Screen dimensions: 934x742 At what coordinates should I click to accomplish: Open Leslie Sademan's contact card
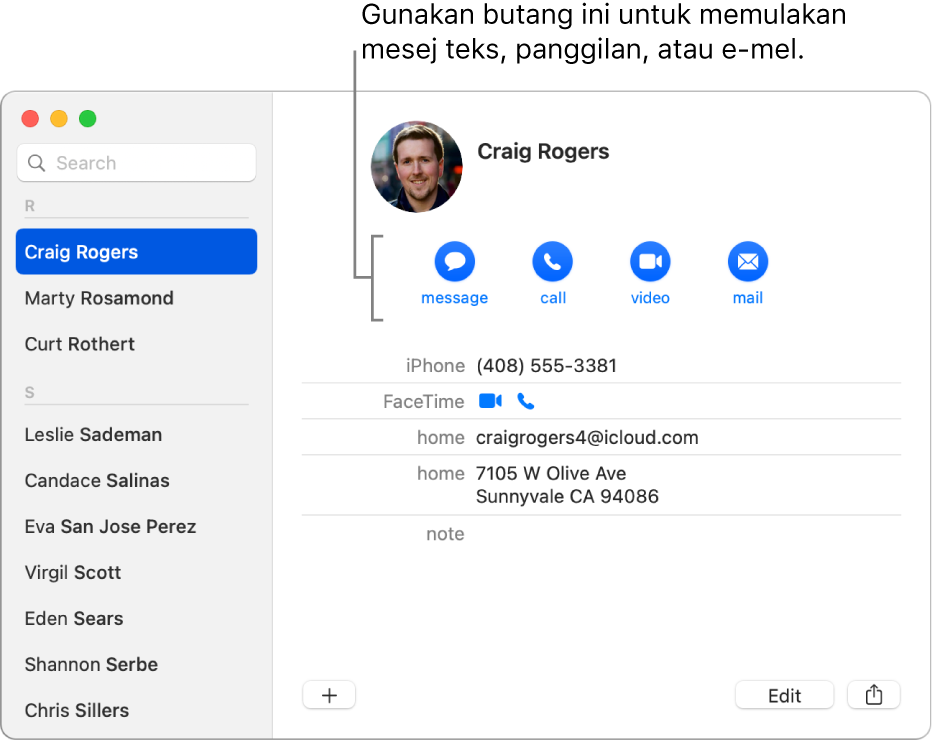pyautogui.click(x=136, y=434)
